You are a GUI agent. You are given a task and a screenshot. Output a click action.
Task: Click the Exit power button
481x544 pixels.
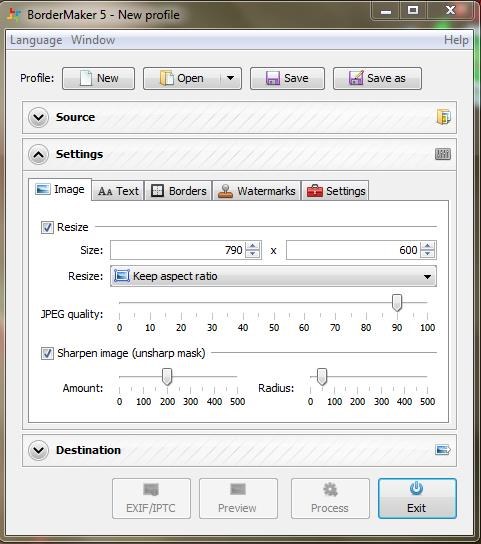pos(417,498)
